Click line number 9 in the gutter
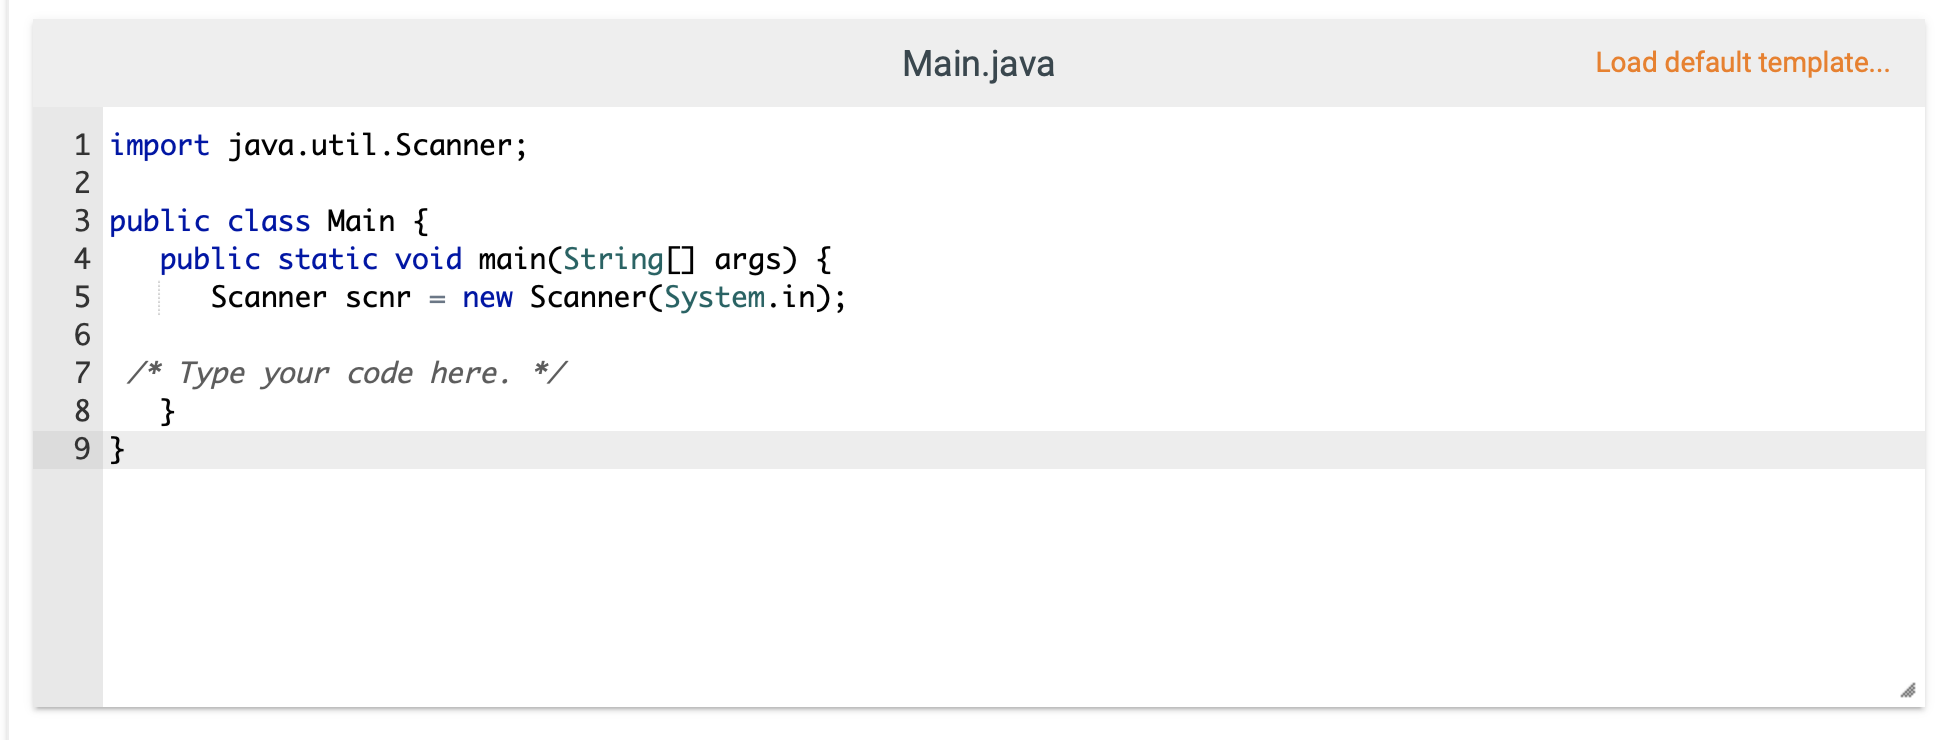Screen dimensions: 1939x740 pyautogui.click(x=80, y=450)
